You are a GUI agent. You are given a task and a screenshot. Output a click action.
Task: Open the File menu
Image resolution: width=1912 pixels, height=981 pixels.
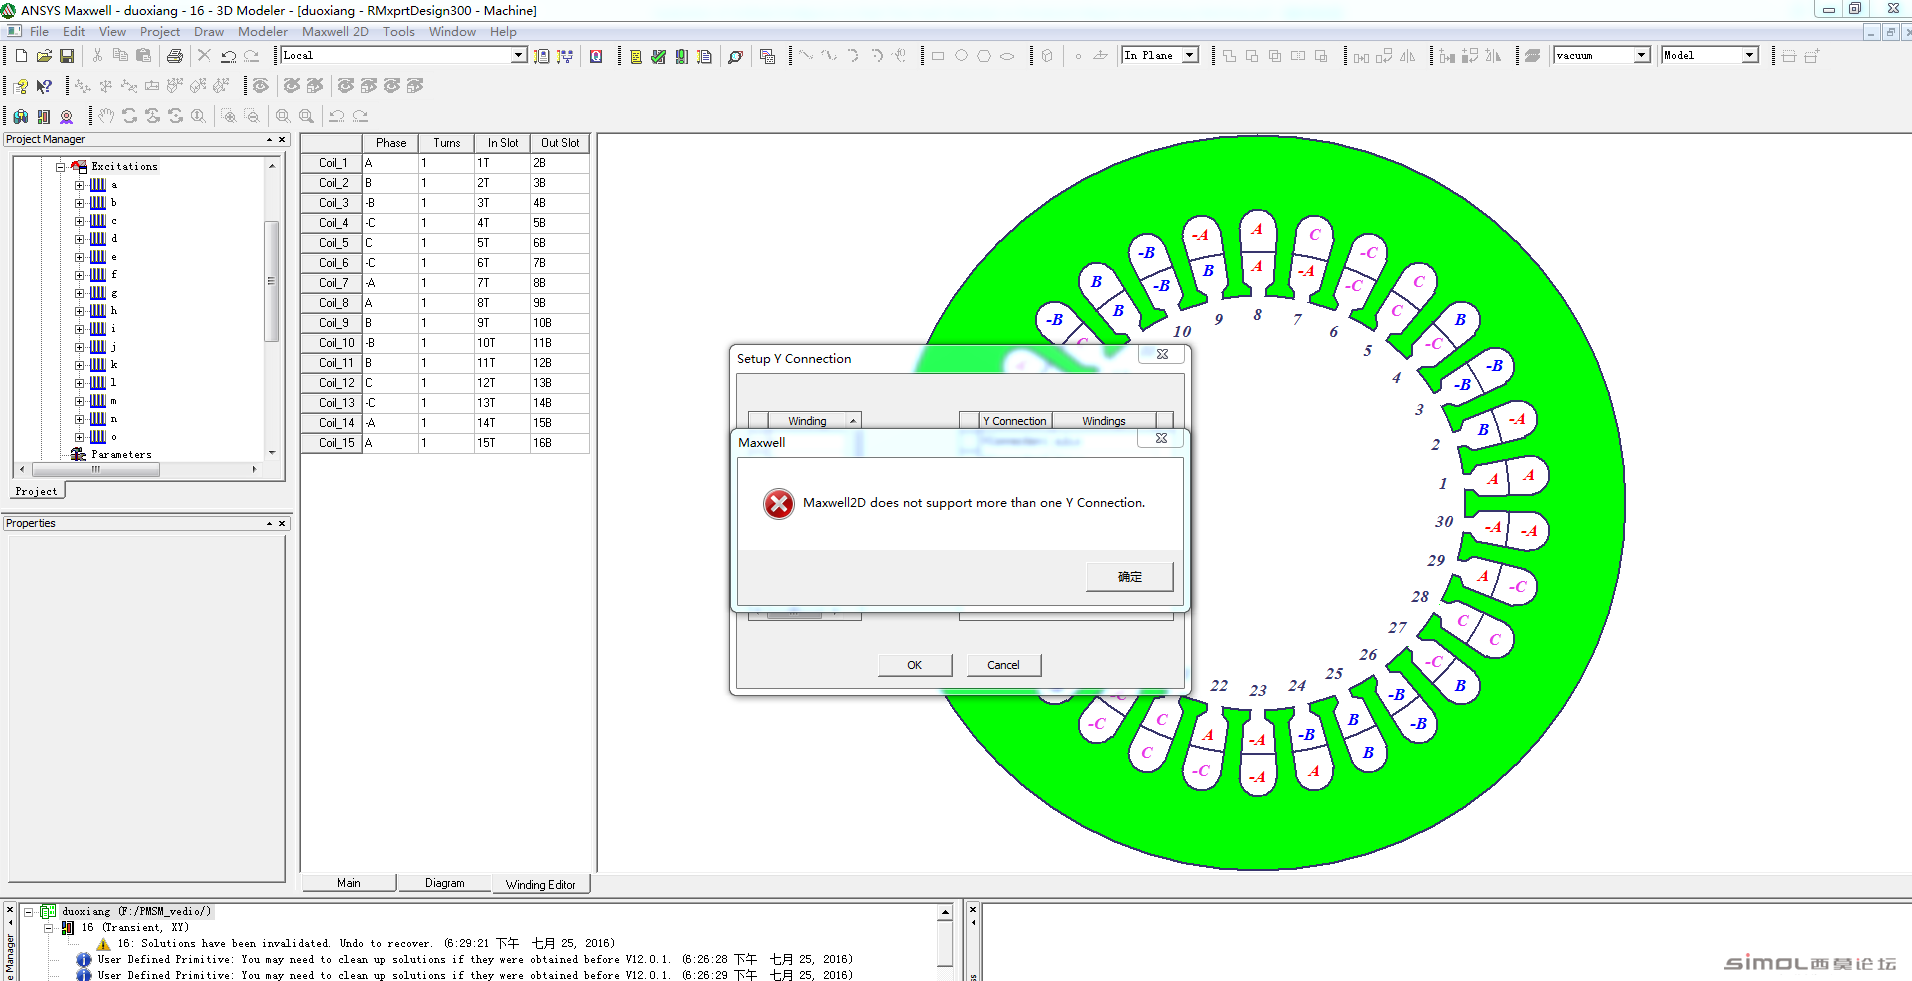pyautogui.click(x=39, y=32)
